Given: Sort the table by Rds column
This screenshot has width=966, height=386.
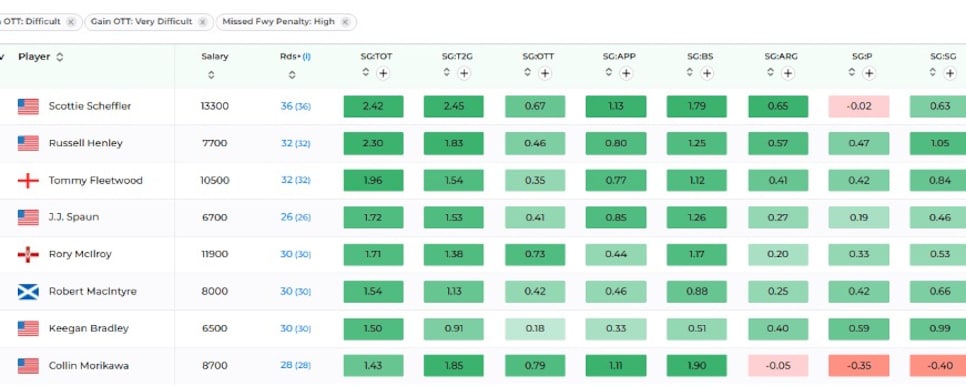Looking at the screenshot, I should point(292,75).
